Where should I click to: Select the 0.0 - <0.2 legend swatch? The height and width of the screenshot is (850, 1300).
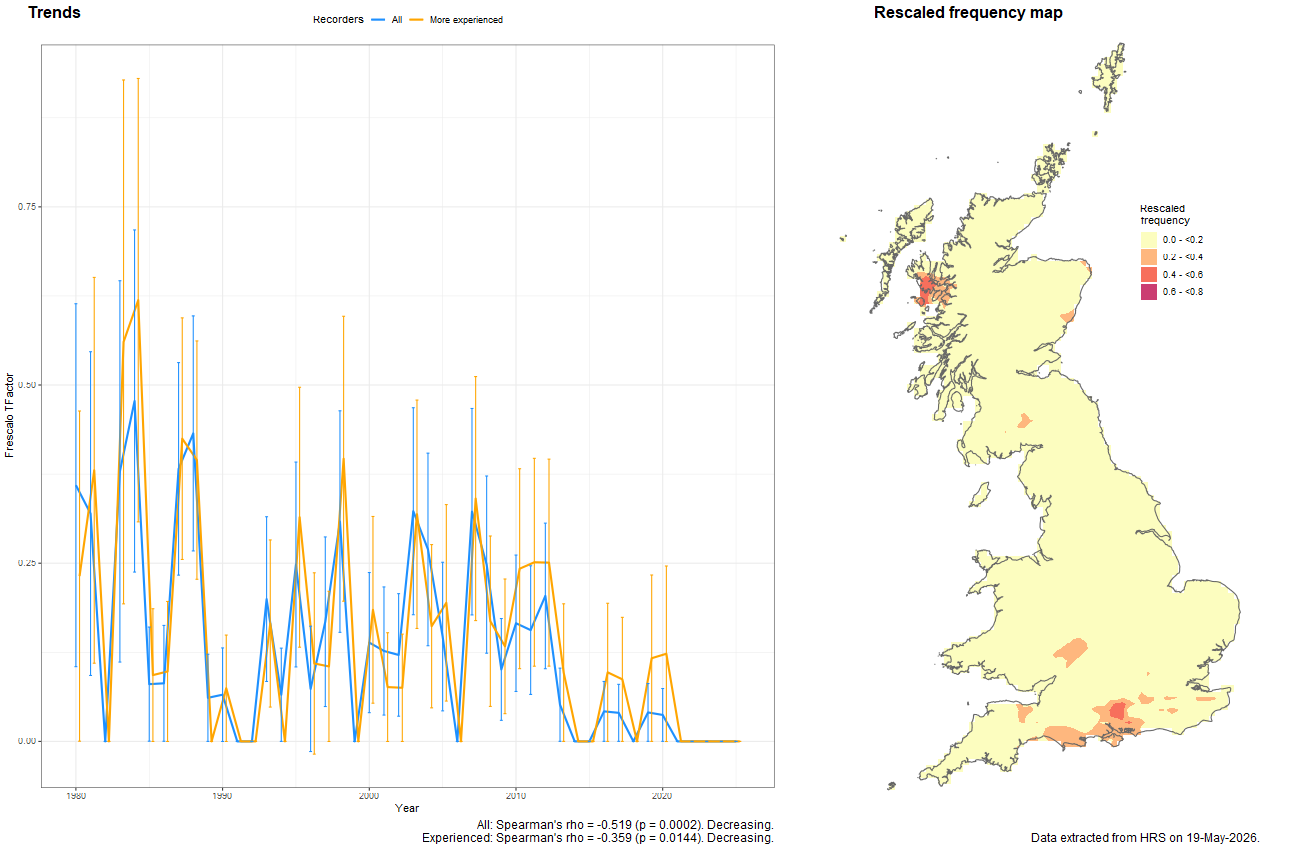[1149, 240]
